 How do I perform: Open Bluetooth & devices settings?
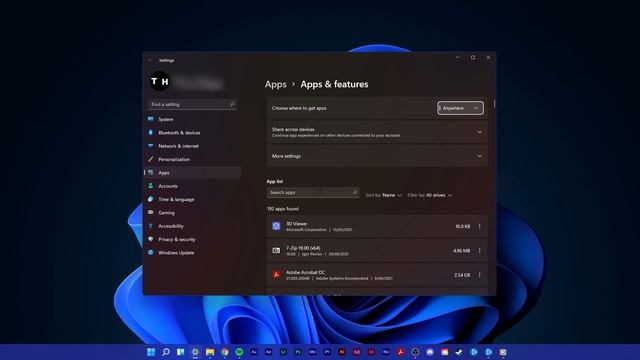click(192, 133)
